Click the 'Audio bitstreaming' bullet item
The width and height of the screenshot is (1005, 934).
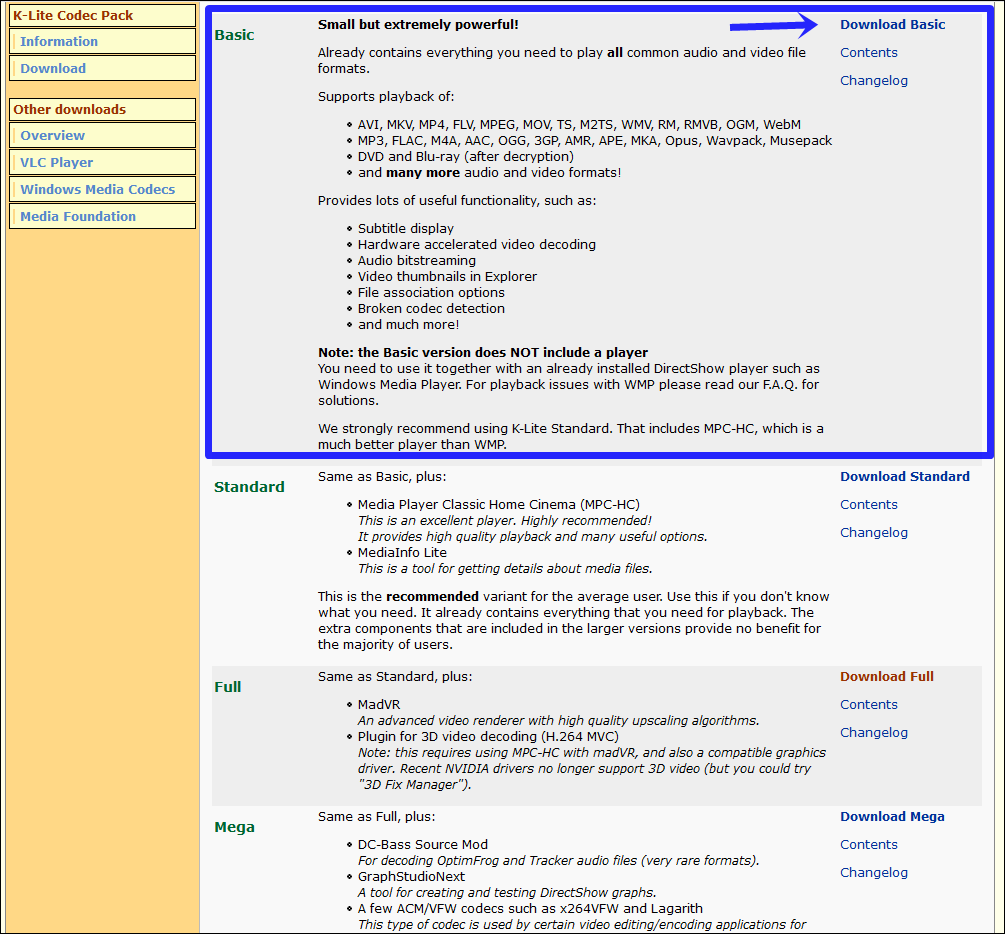(x=417, y=261)
